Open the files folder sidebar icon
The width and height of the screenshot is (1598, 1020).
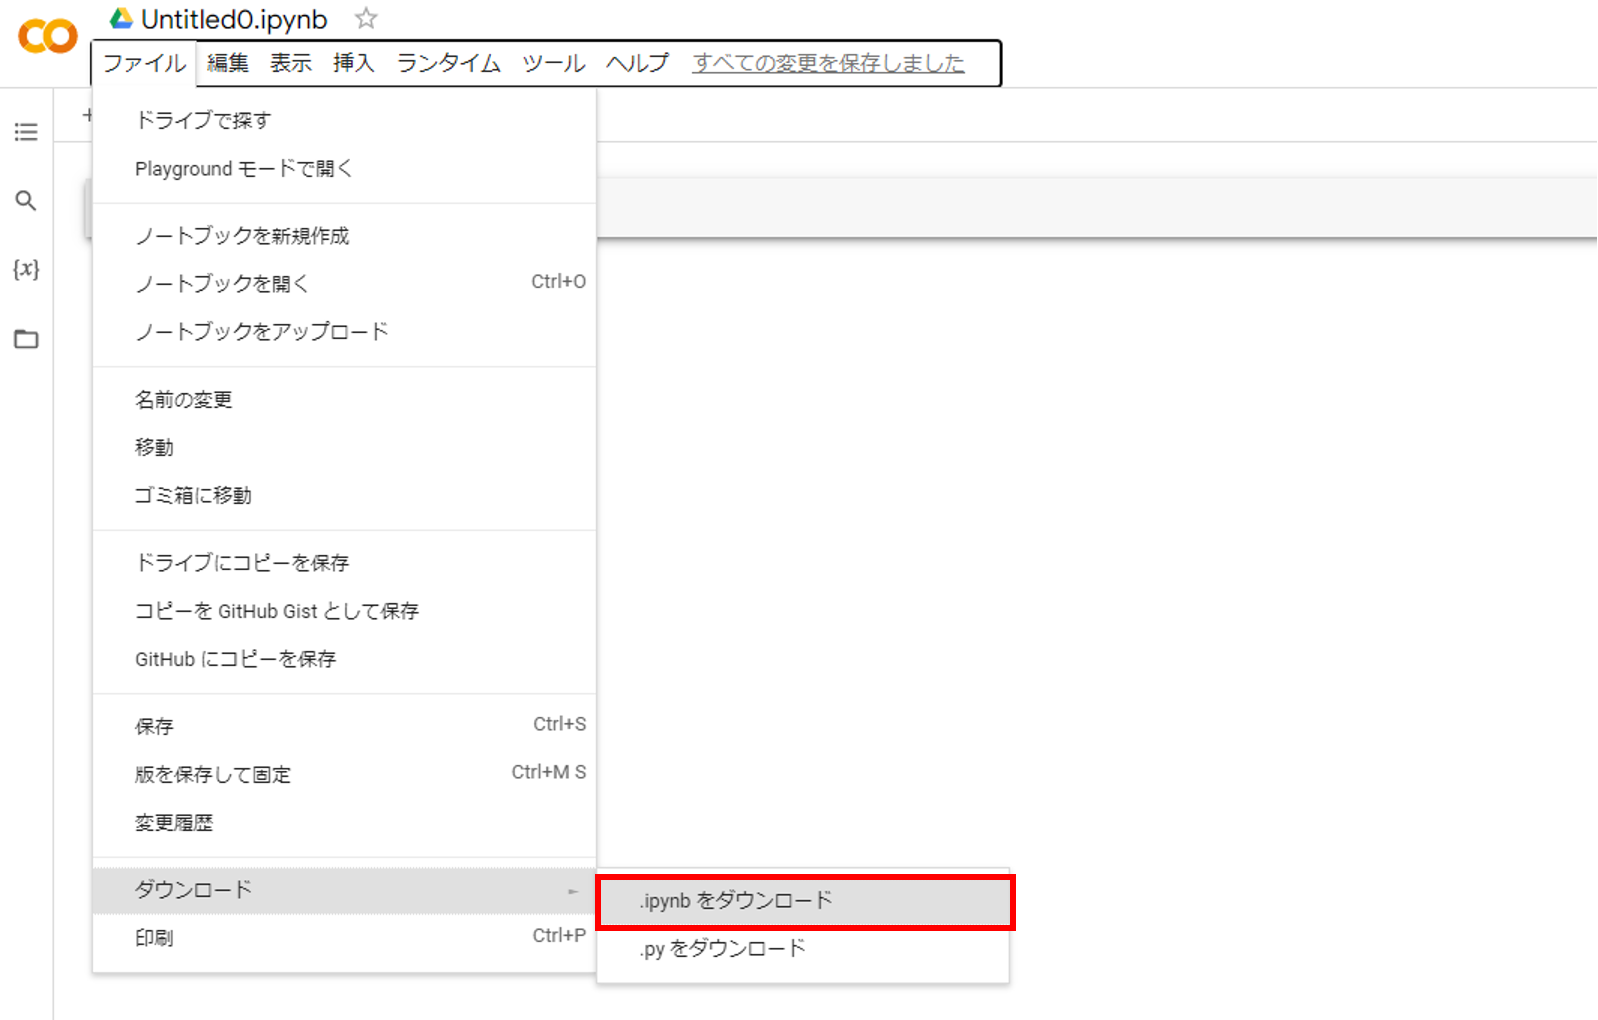pos(26,339)
